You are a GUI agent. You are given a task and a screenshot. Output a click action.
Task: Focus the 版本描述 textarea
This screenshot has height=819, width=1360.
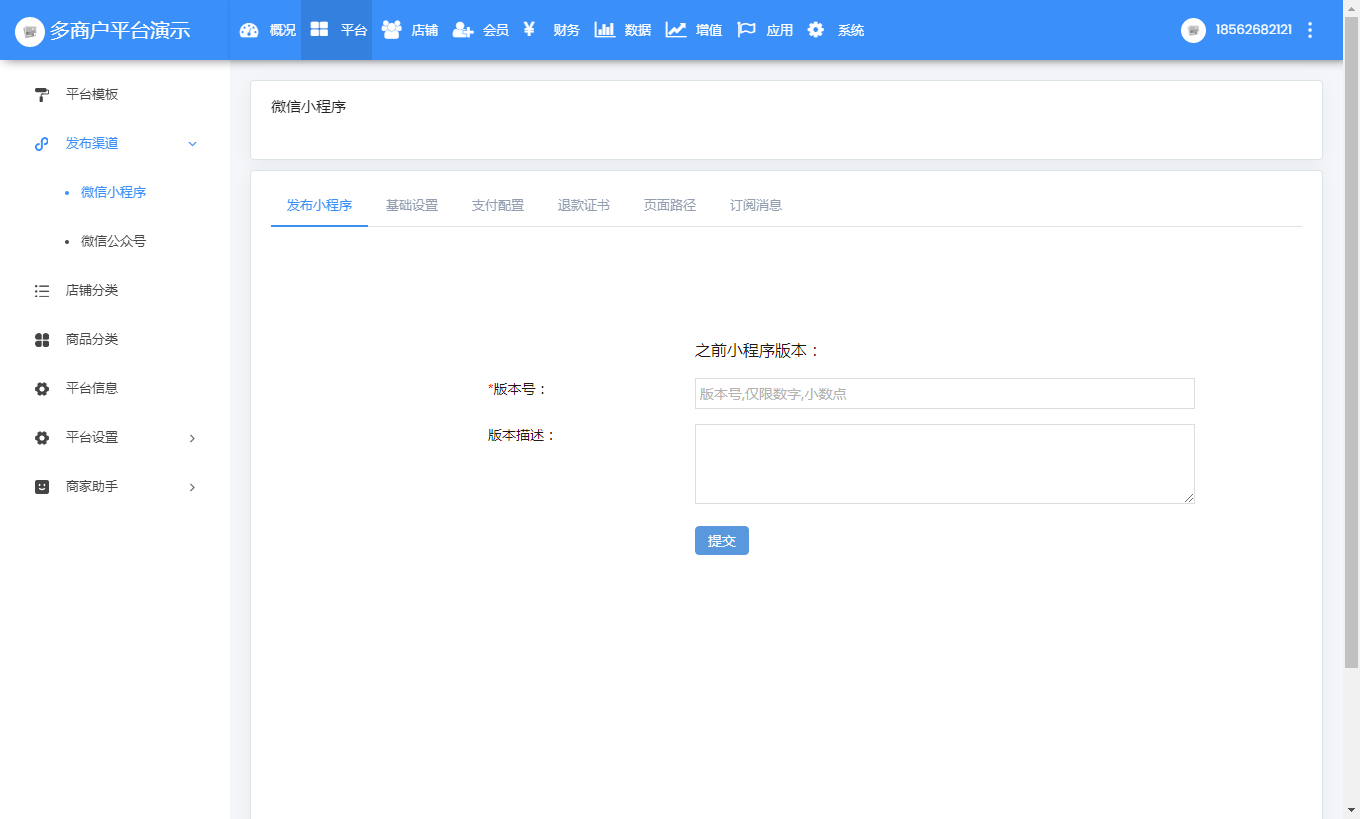click(945, 464)
